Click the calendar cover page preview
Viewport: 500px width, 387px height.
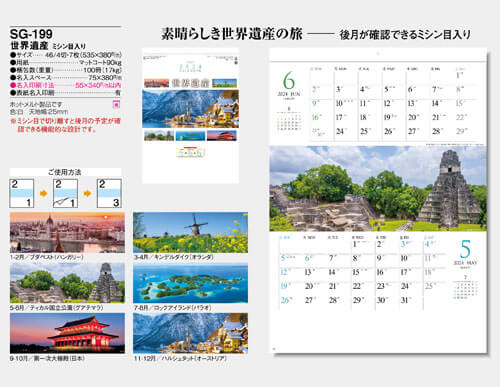190,116
